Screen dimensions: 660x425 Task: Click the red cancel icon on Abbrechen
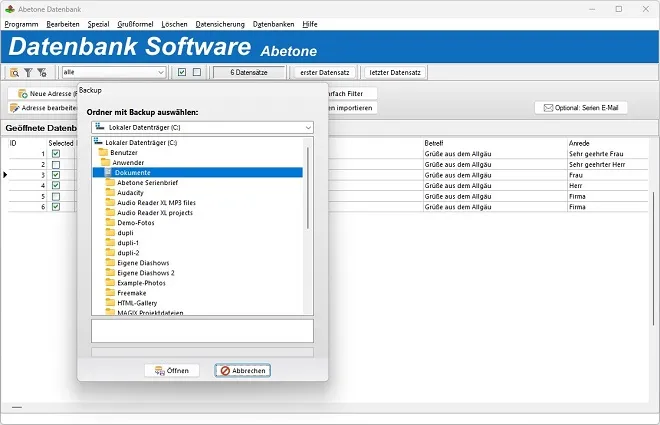(225, 371)
